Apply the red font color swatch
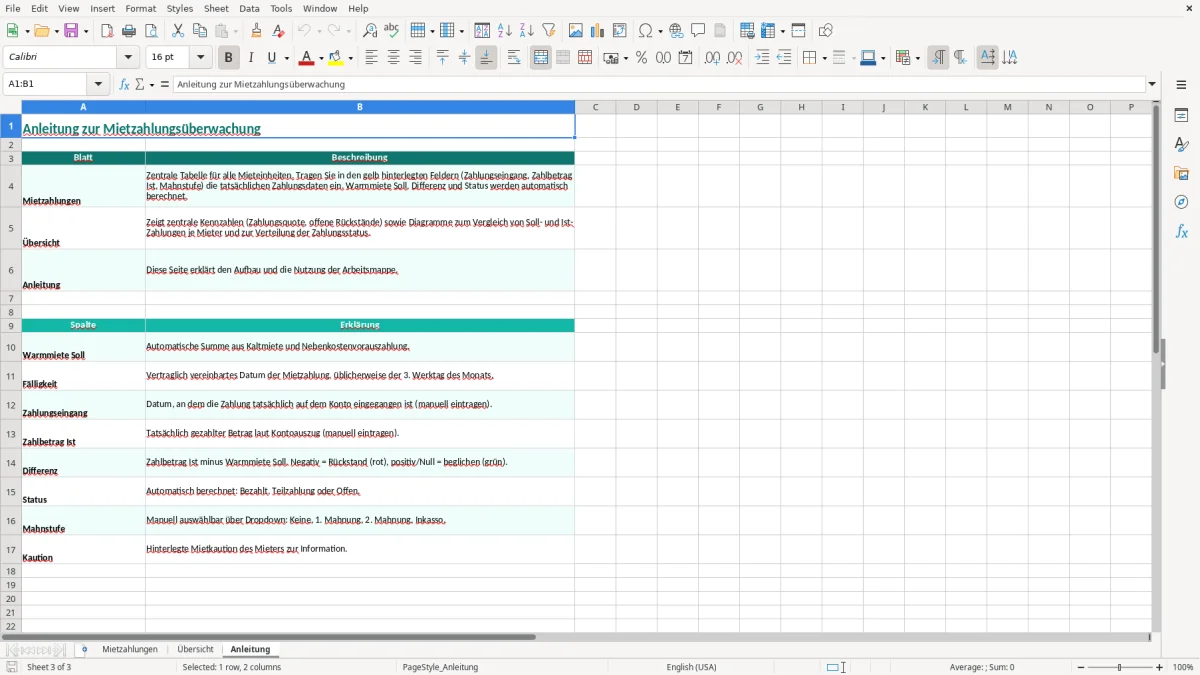Screen dimensions: 1200x675 coord(307,58)
